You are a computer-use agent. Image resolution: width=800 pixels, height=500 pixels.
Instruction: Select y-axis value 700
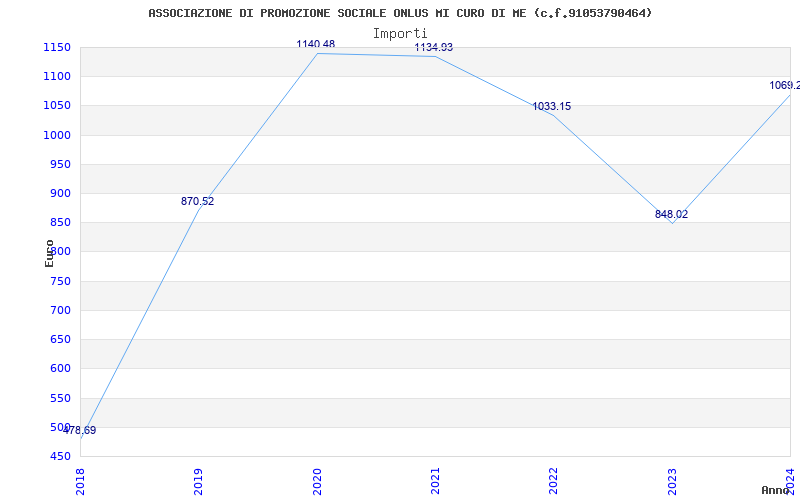pyautogui.click(x=61, y=310)
